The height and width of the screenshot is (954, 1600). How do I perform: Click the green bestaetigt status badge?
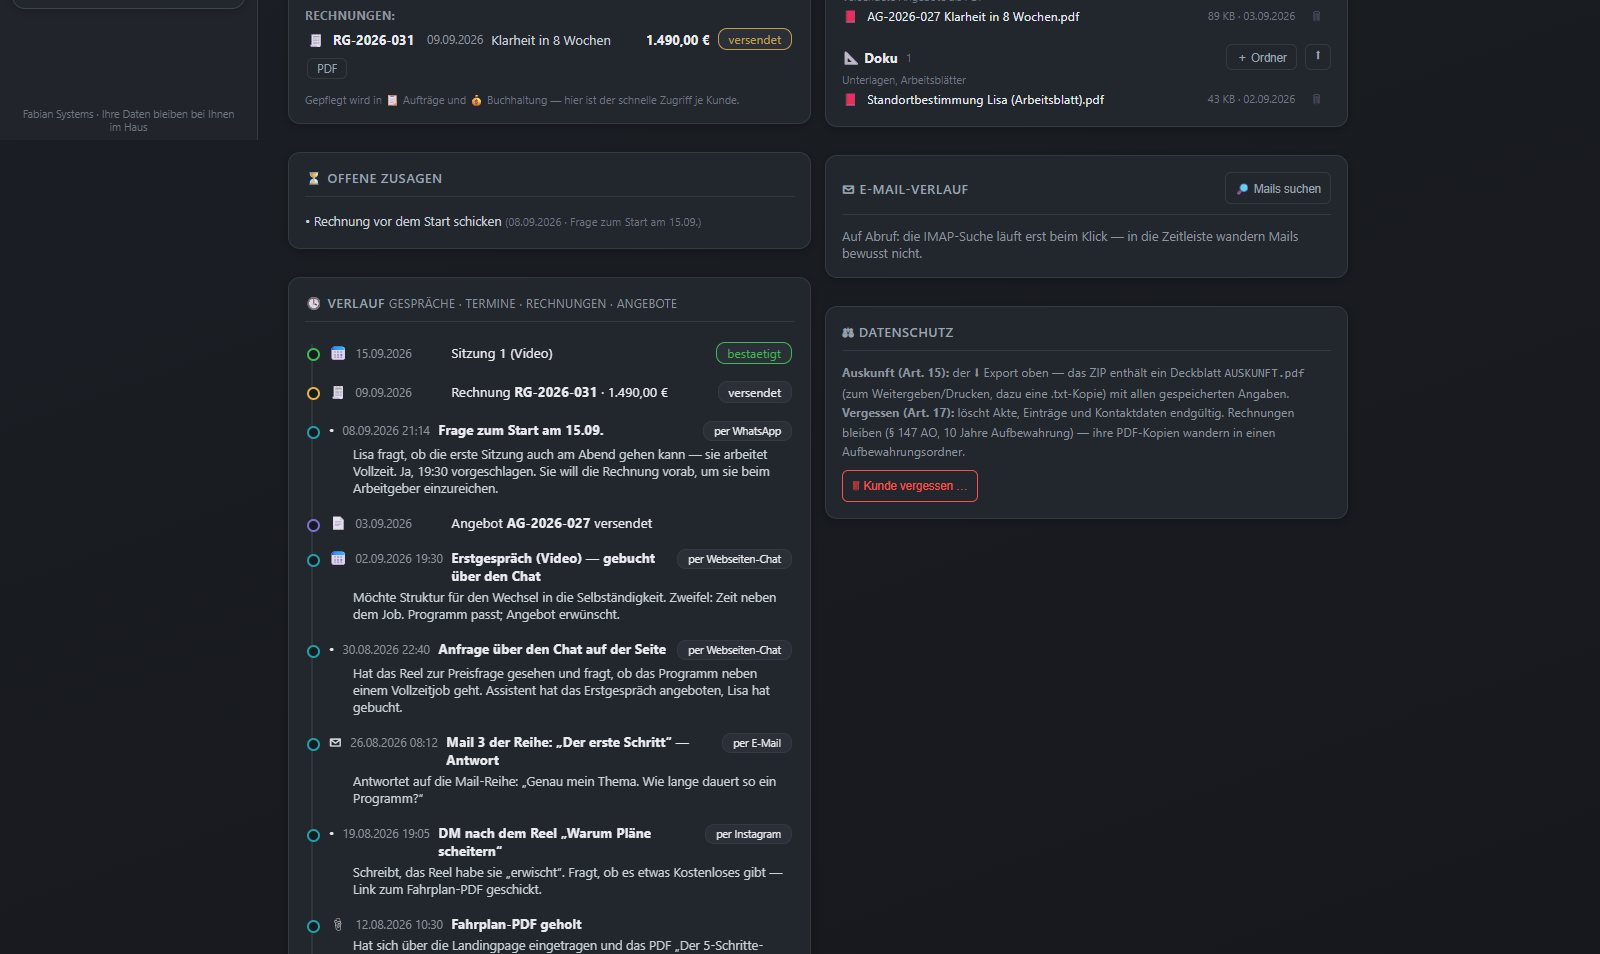click(754, 354)
